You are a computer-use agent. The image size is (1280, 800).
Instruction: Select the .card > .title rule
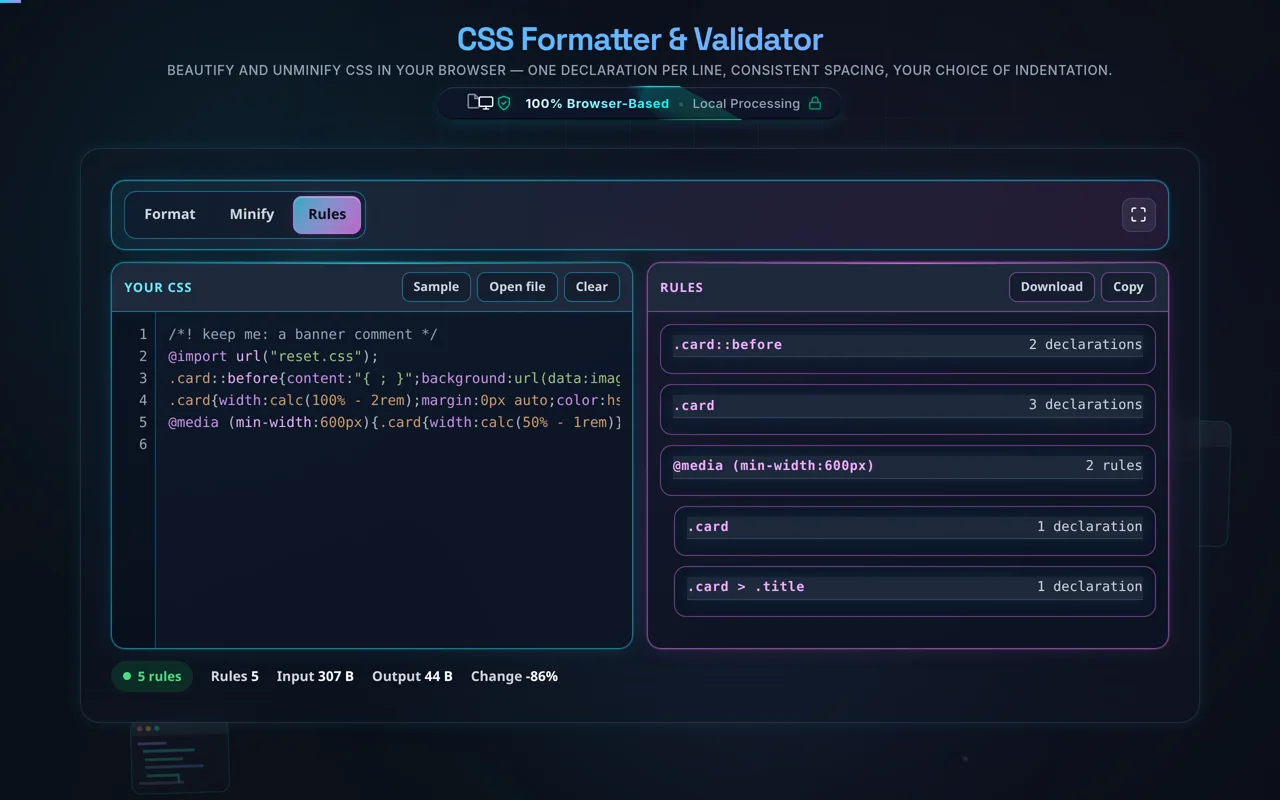click(915, 591)
